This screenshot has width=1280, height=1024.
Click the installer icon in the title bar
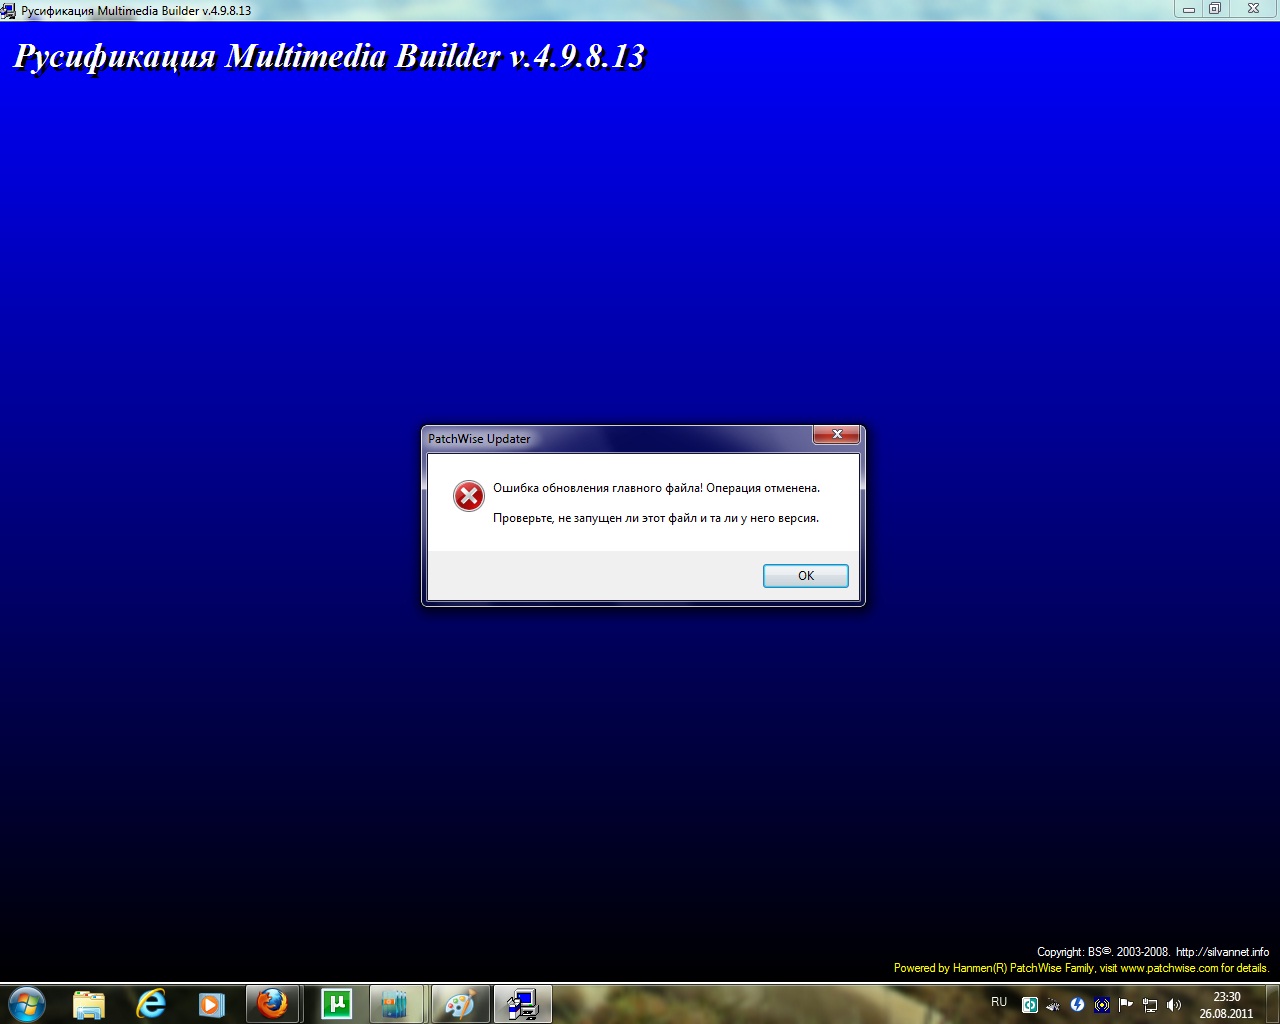pos(8,11)
